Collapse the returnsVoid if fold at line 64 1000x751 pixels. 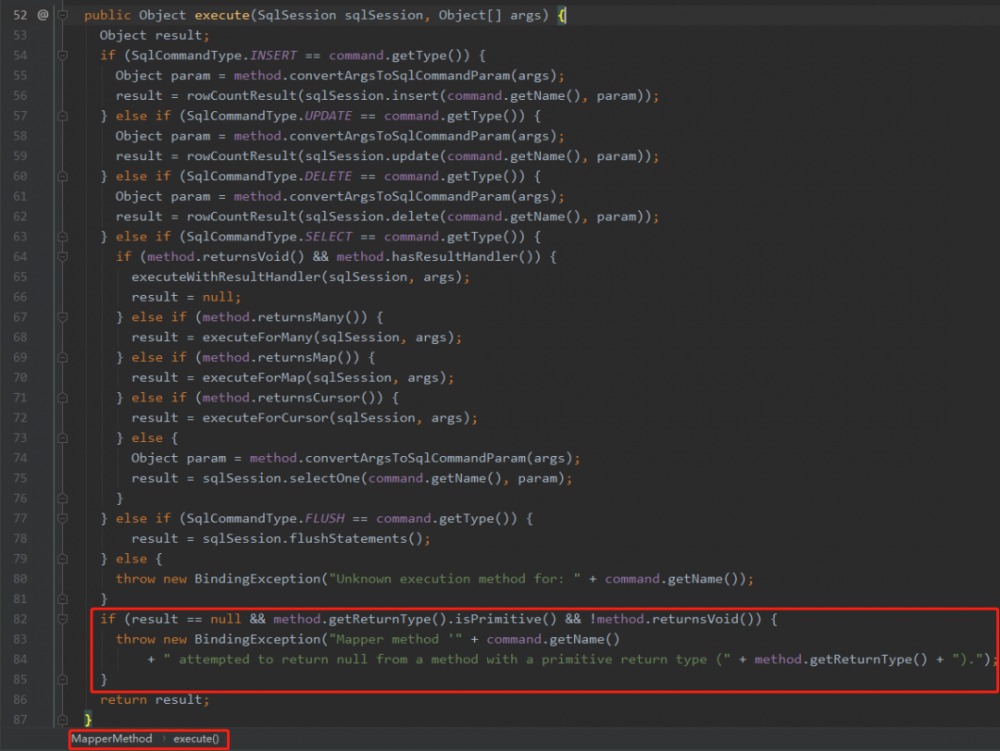point(62,257)
